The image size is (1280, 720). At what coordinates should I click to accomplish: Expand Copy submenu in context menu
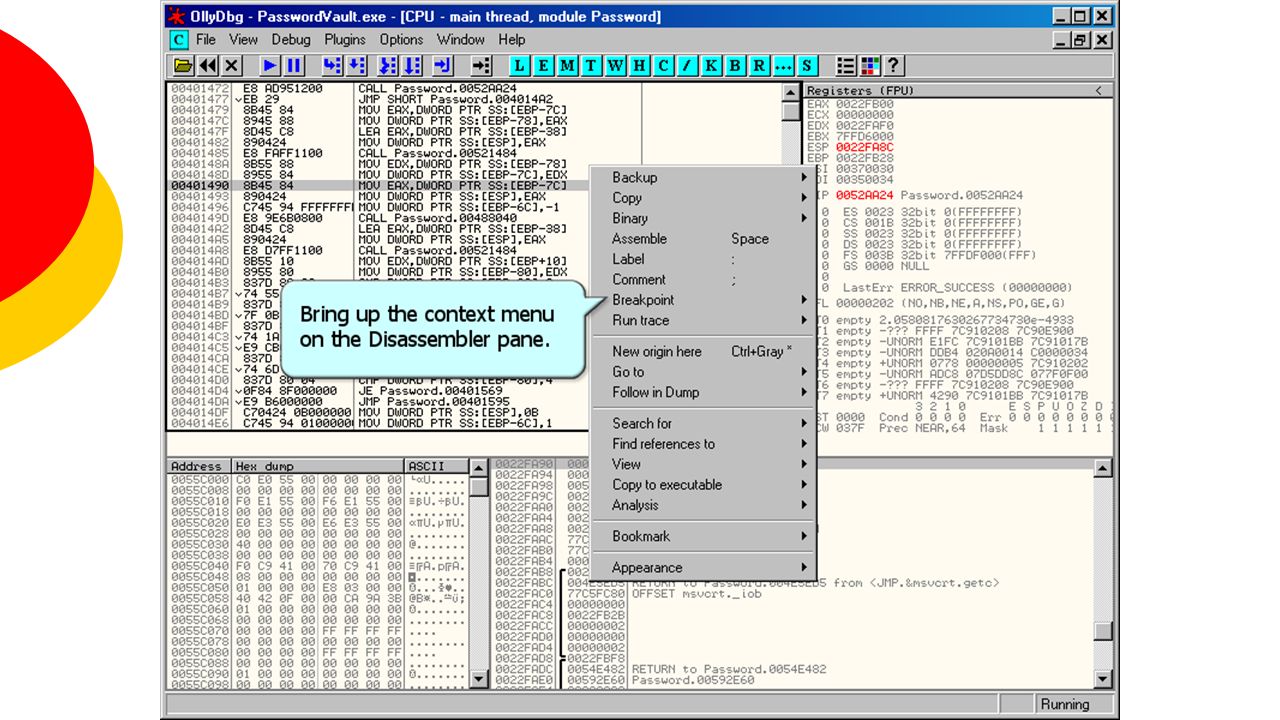[704, 198]
